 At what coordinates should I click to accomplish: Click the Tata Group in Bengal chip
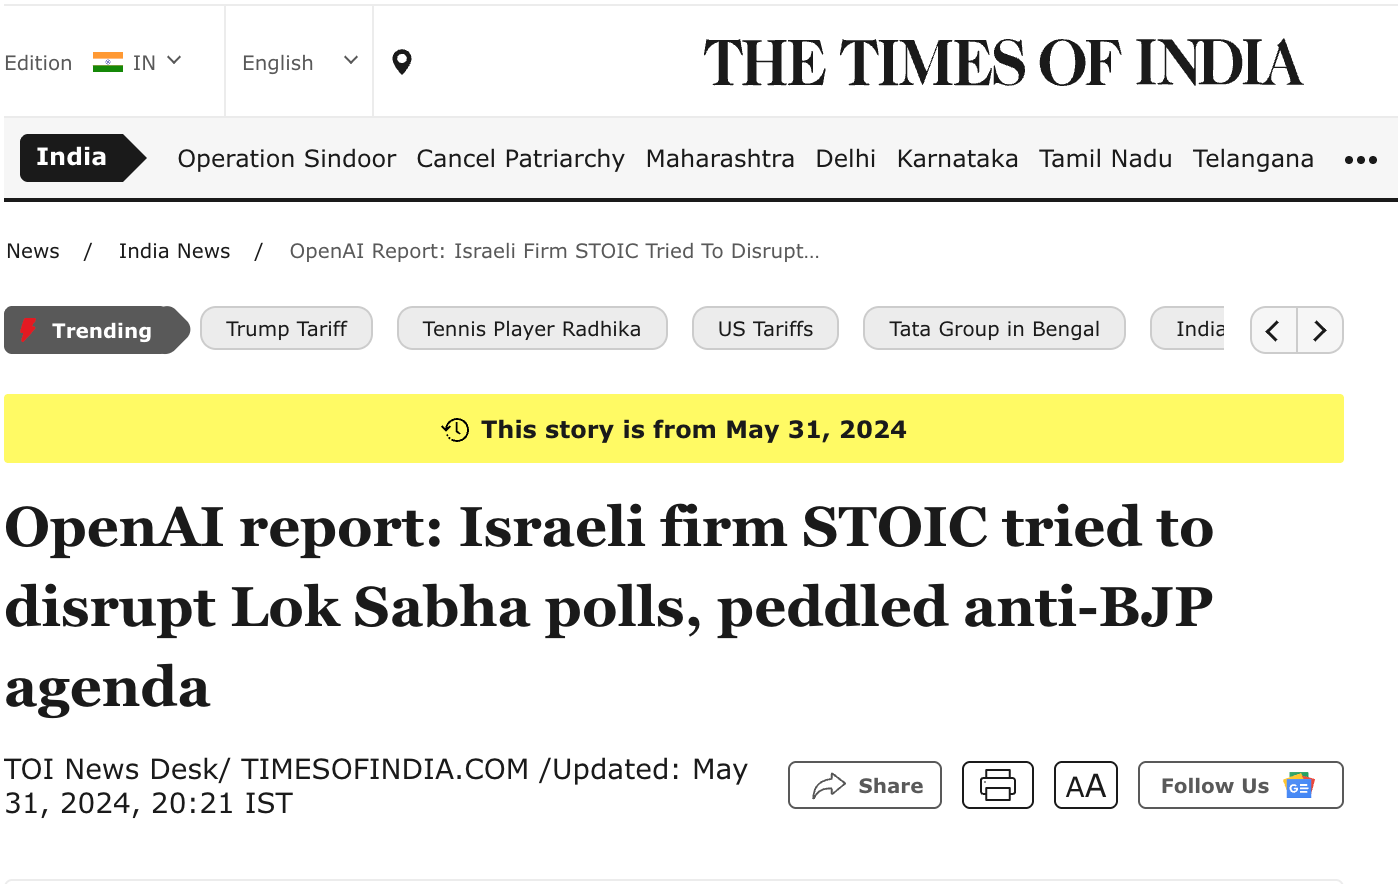[x=994, y=329]
